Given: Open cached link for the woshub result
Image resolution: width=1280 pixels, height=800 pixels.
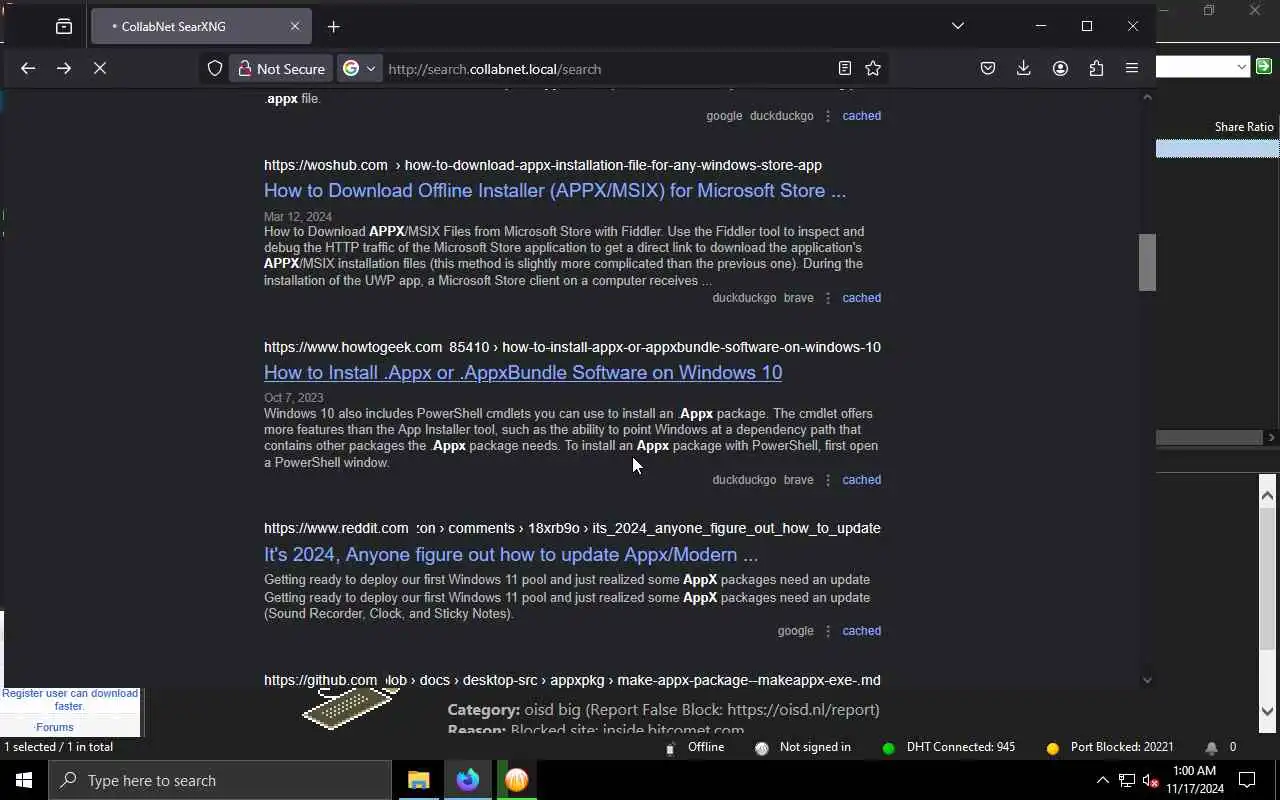Looking at the screenshot, I should [861, 298].
